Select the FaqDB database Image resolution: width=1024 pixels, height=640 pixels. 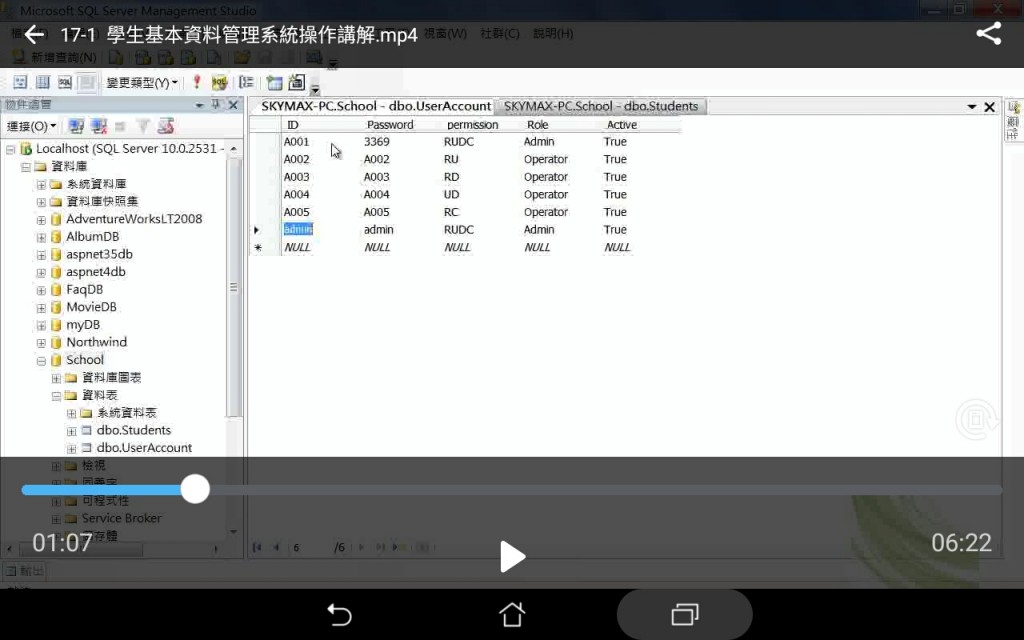[84, 289]
